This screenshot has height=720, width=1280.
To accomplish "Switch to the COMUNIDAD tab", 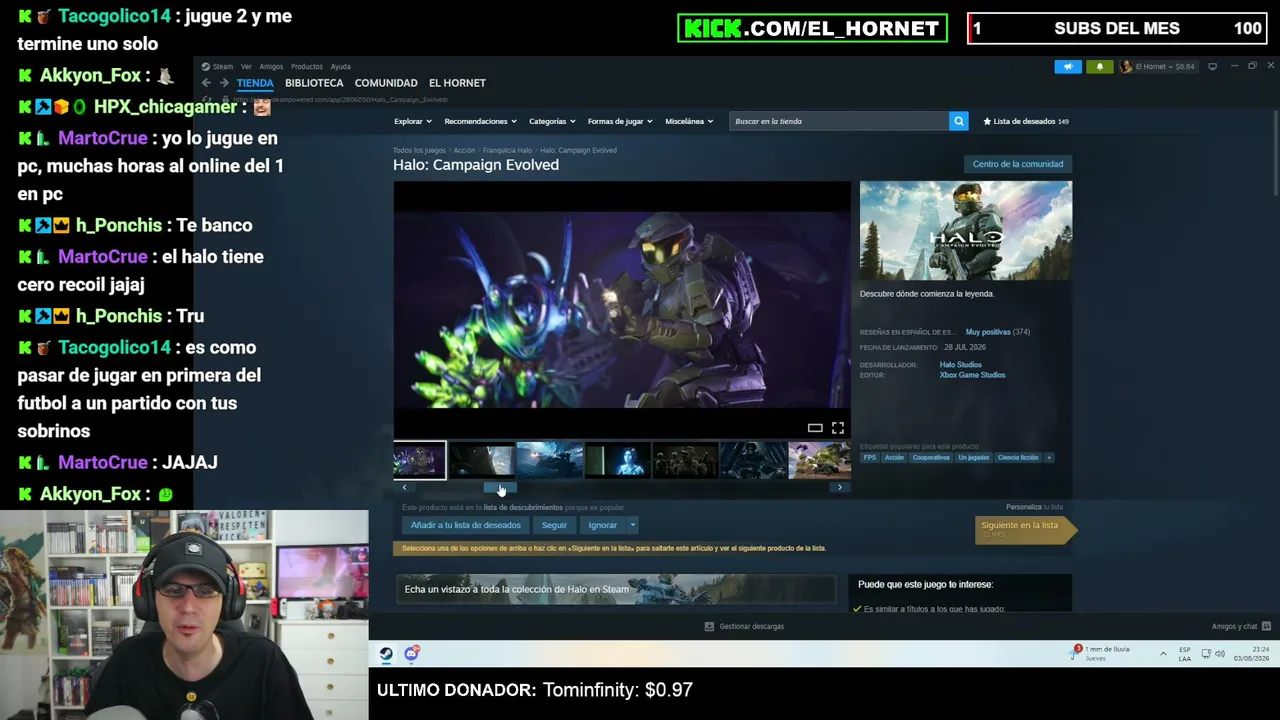I will pyautogui.click(x=386, y=83).
